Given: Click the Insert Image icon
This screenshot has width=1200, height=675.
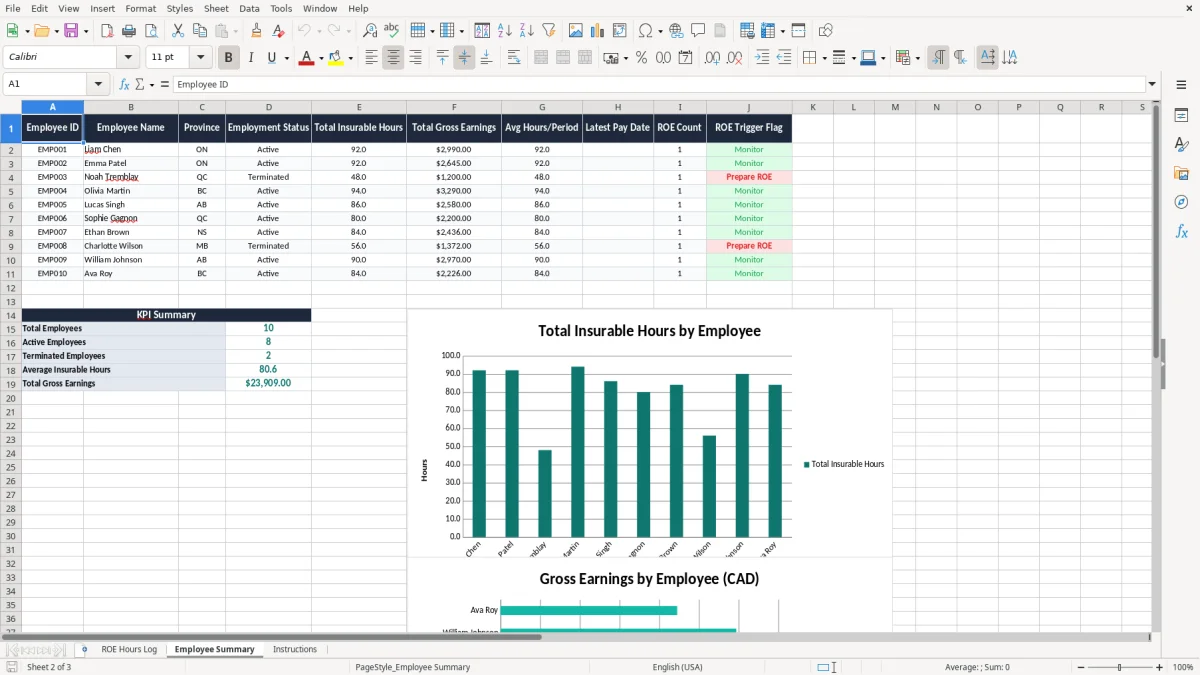Looking at the screenshot, I should pos(576,31).
